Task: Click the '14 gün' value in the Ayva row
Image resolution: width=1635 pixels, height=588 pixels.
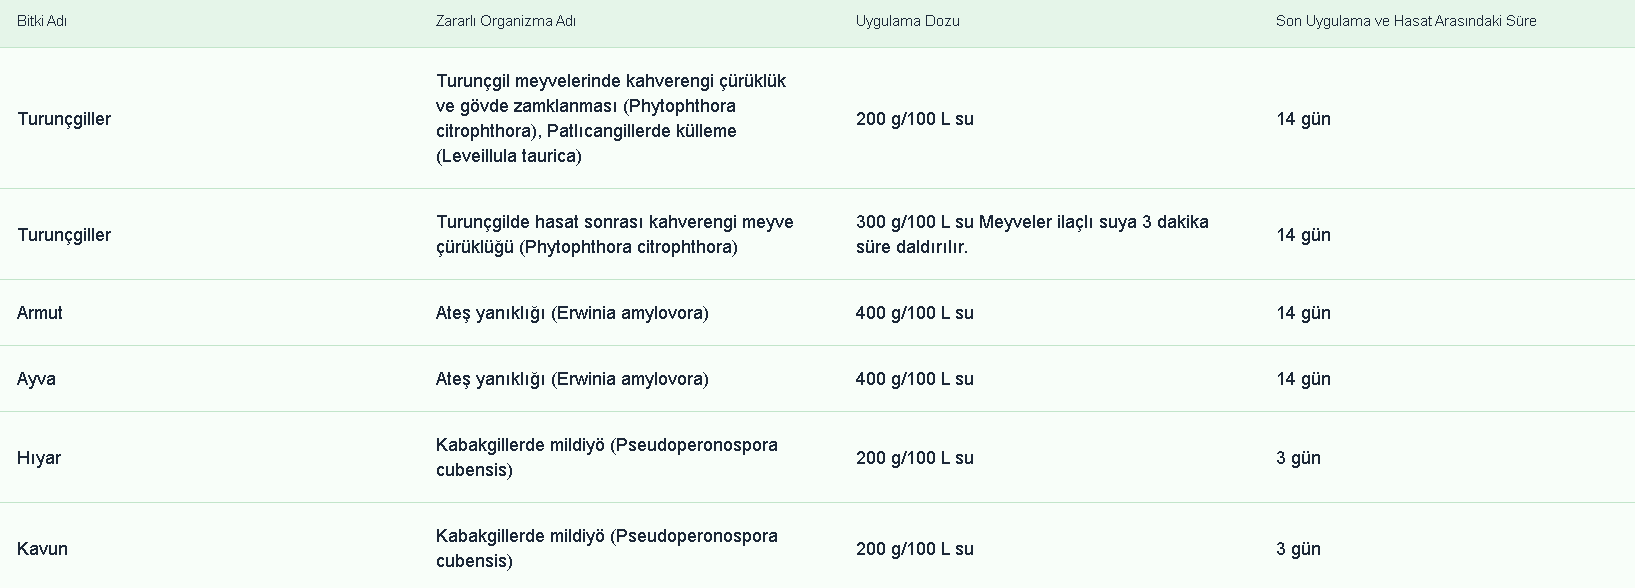Action: click(x=1303, y=379)
